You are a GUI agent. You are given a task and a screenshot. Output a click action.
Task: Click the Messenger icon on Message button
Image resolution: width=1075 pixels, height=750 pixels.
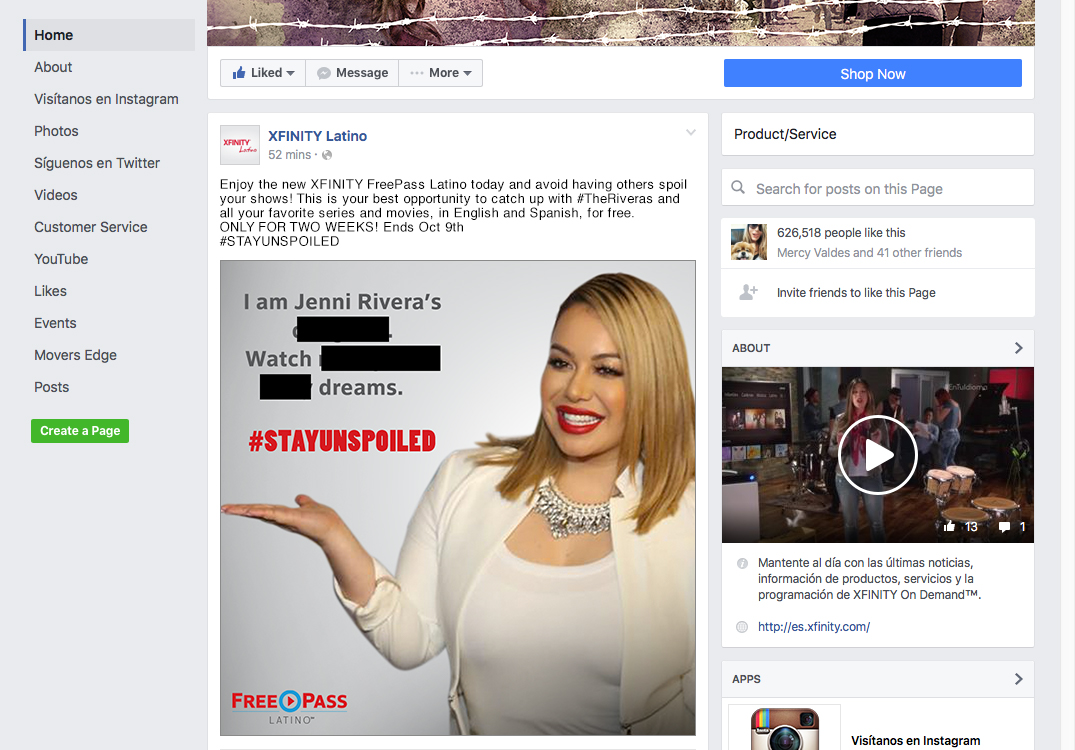(324, 73)
